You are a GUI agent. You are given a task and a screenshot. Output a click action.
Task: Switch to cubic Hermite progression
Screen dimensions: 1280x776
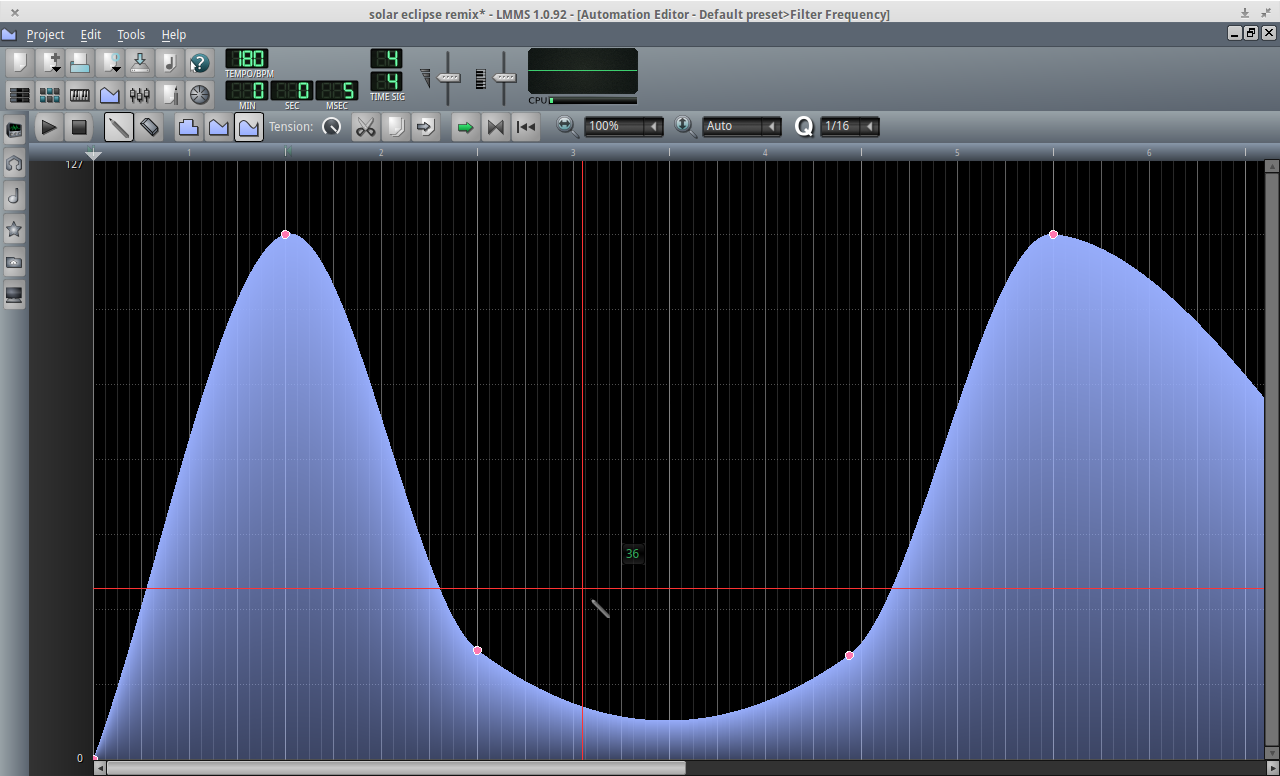point(249,127)
